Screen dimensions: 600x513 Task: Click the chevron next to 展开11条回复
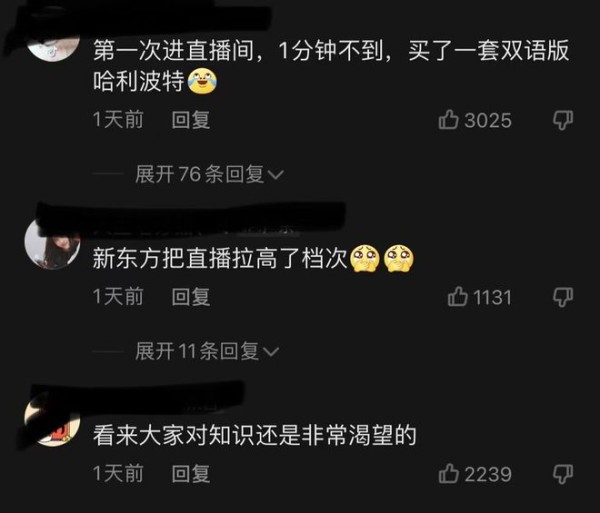pos(271,352)
